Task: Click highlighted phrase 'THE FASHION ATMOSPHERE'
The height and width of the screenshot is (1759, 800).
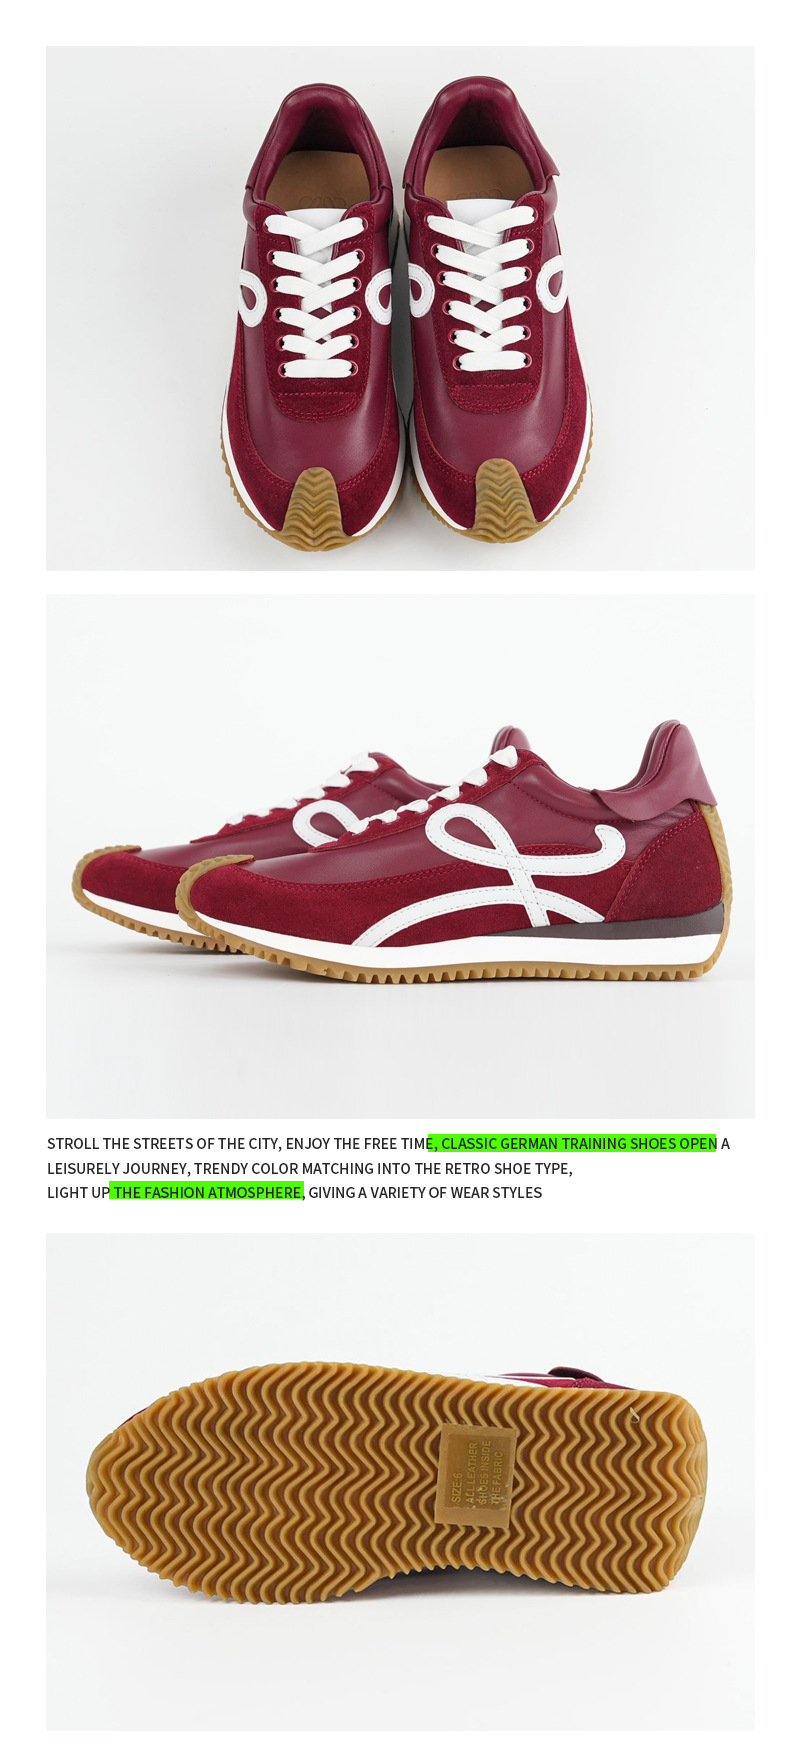Action: tap(207, 1192)
